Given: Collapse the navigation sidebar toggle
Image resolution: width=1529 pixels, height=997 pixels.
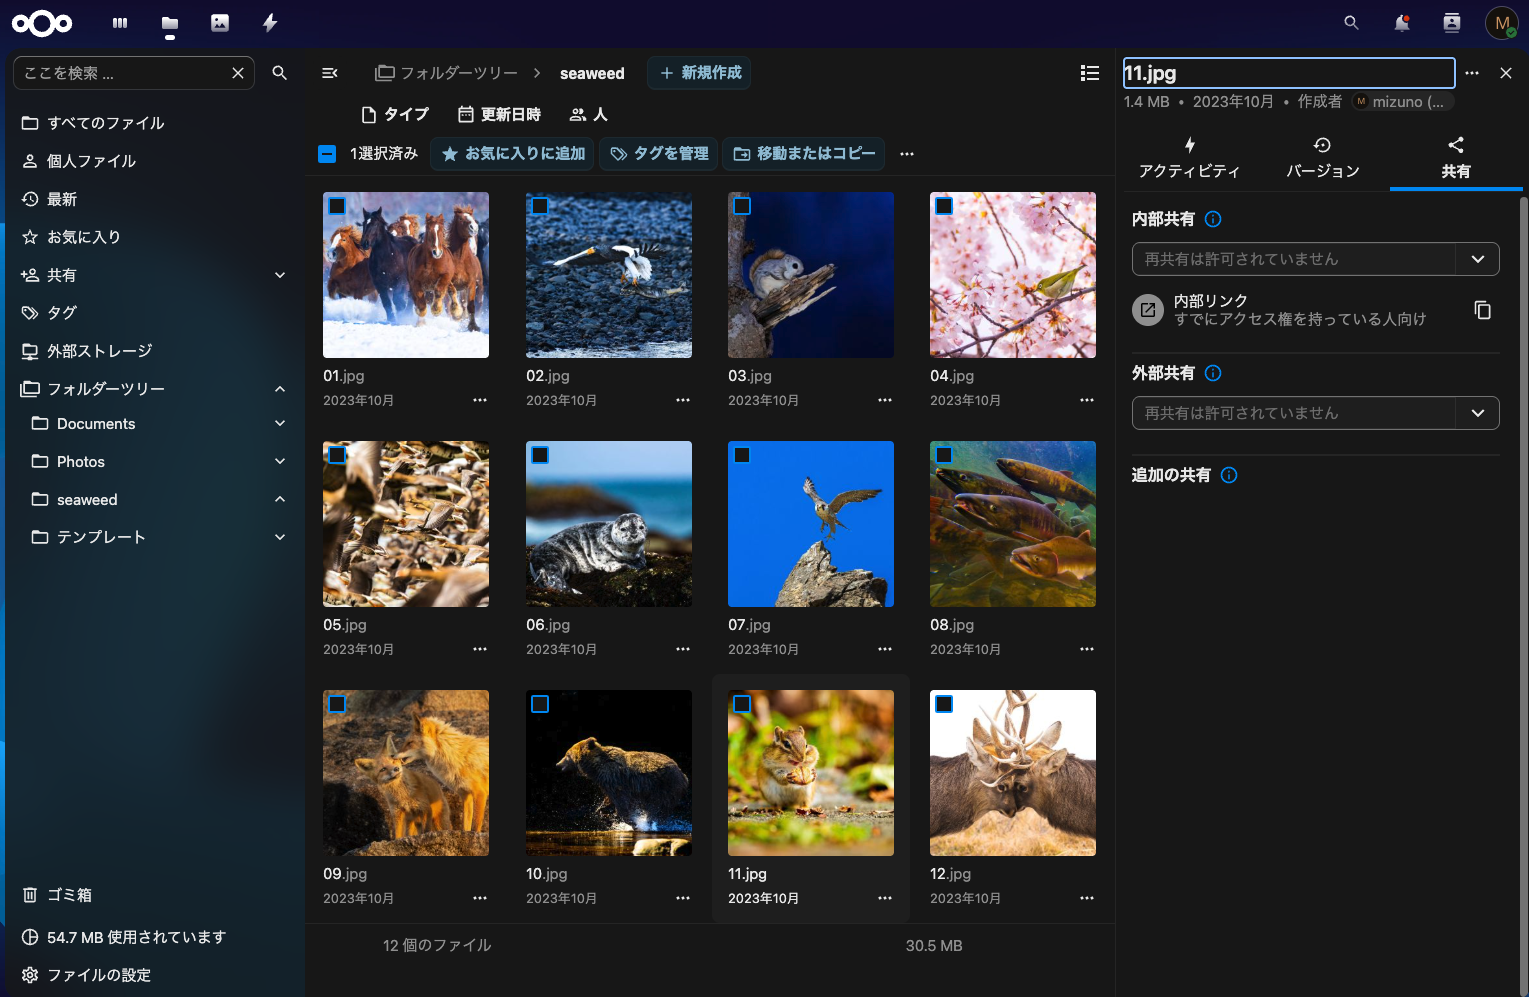Looking at the screenshot, I should 329,73.
